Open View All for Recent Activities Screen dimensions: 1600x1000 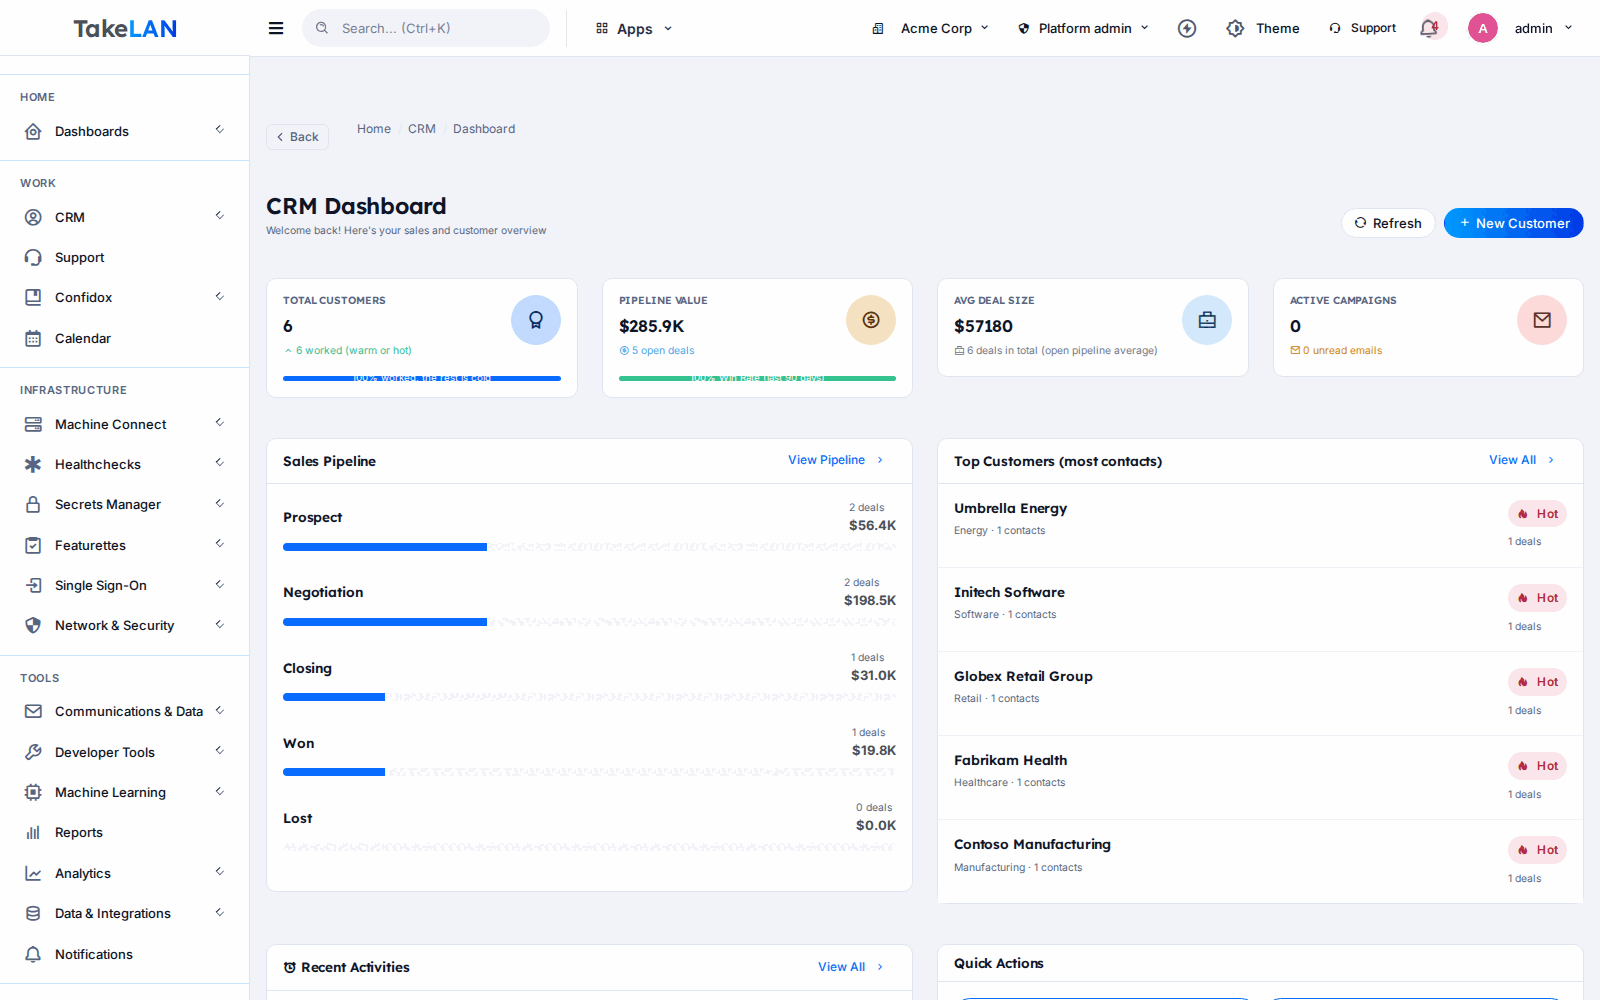click(851, 967)
